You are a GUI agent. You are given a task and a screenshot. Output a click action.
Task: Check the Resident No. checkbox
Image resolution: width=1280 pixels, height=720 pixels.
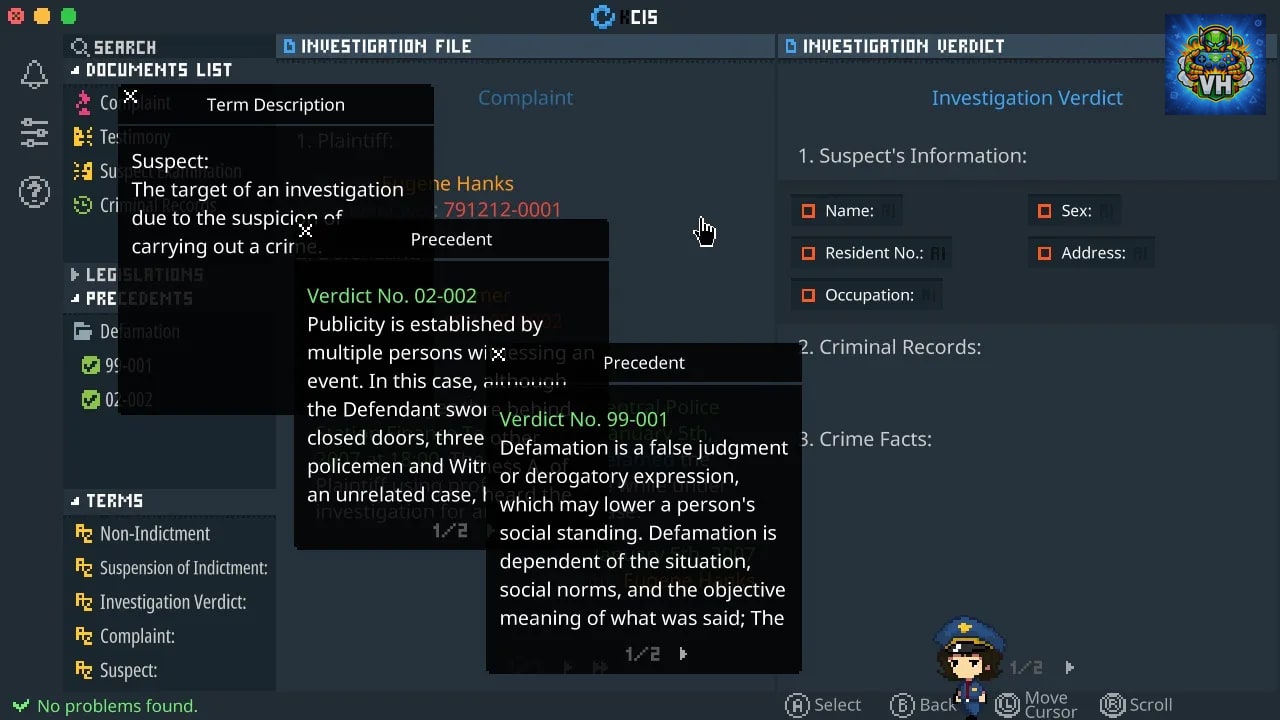point(808,253)
